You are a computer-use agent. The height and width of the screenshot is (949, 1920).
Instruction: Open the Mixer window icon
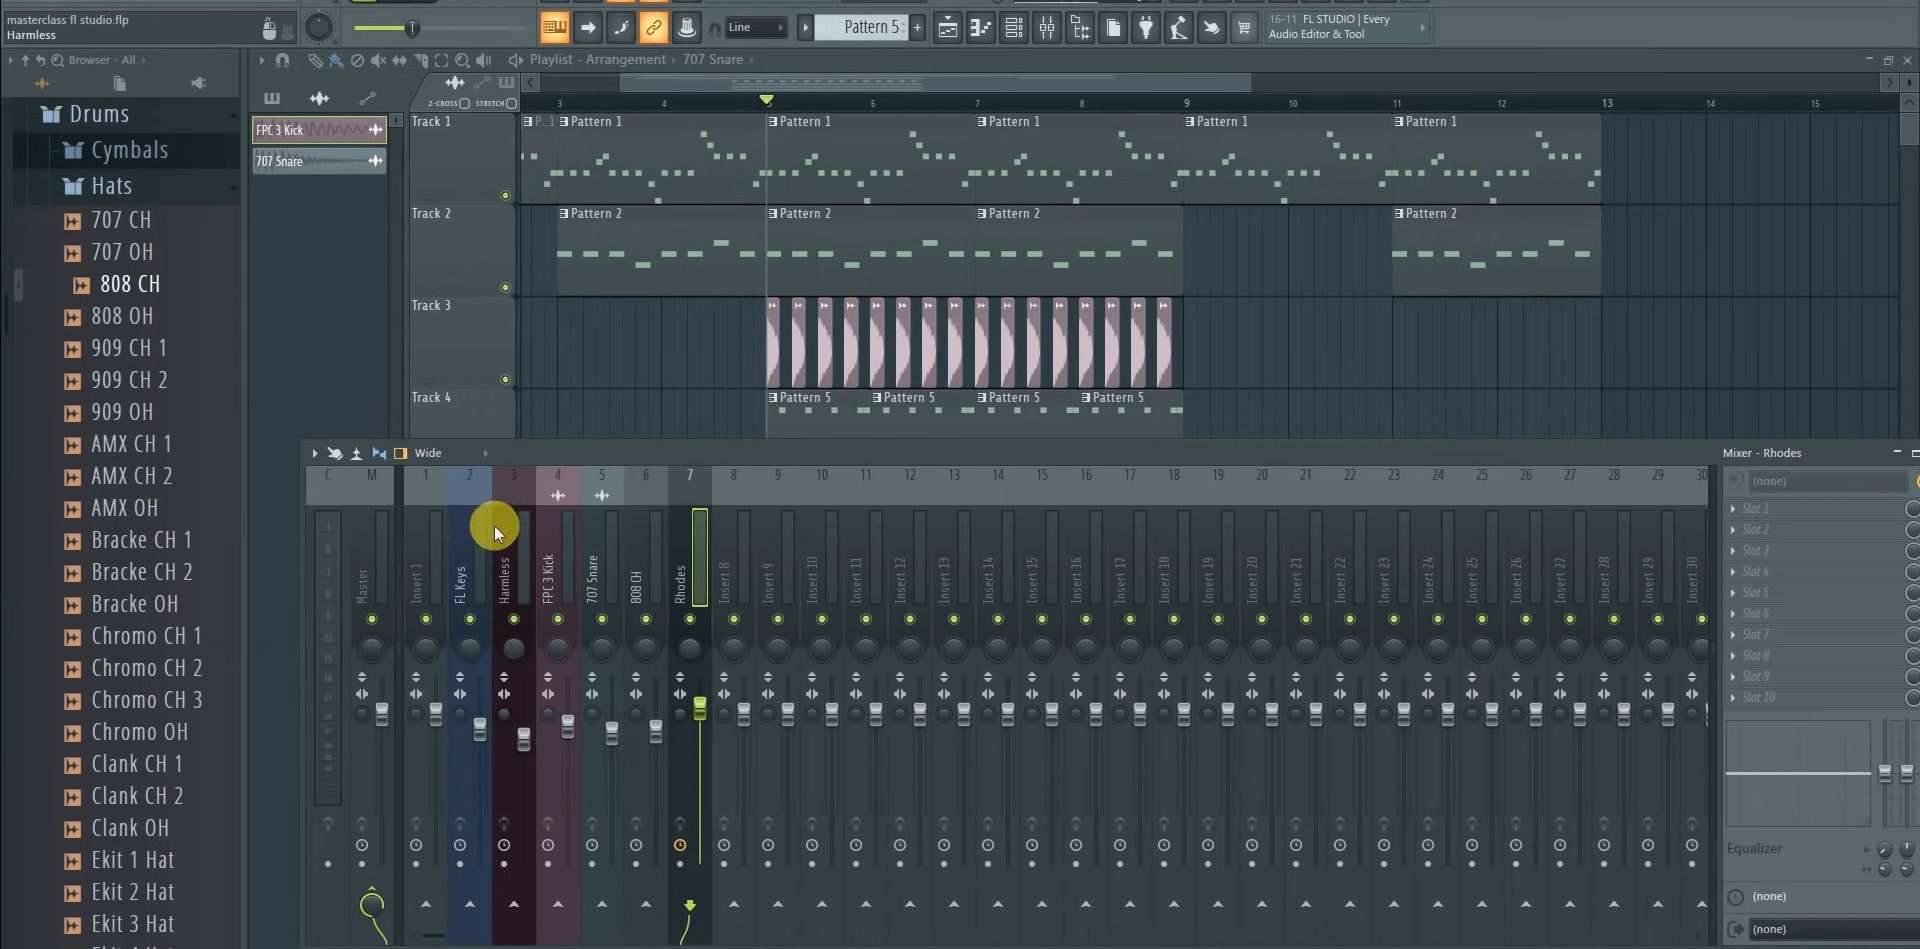coord(1046,27)
